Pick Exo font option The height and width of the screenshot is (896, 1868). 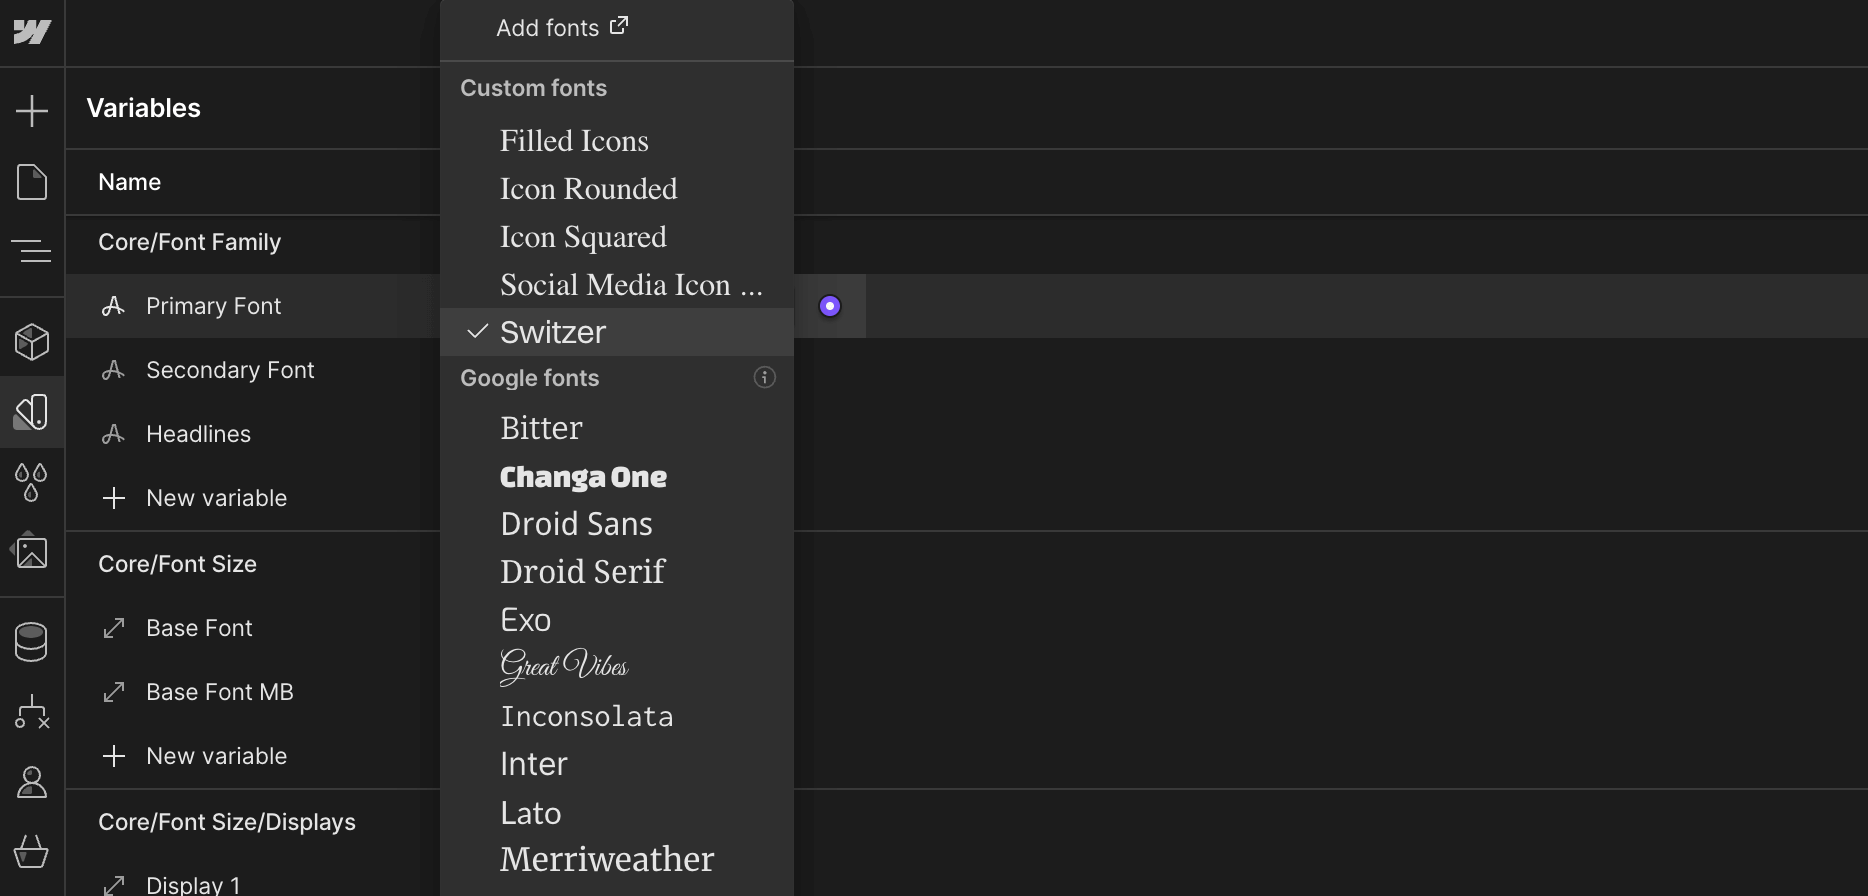pyautogui.click(x=617, y=620)
